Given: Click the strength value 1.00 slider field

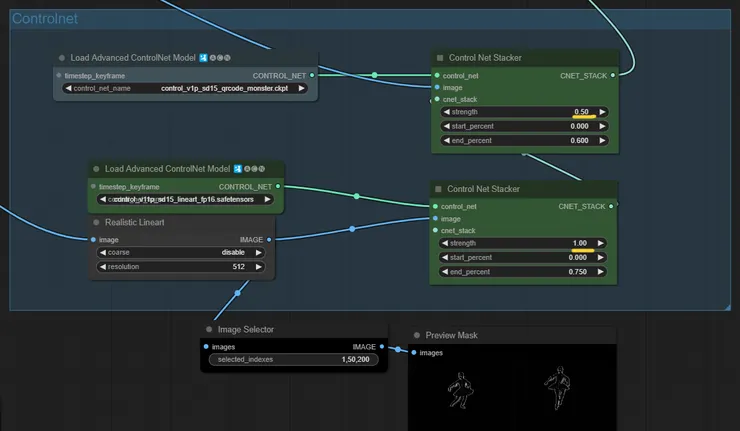Looking at the screenshot, I should click(x=522, y=243).
